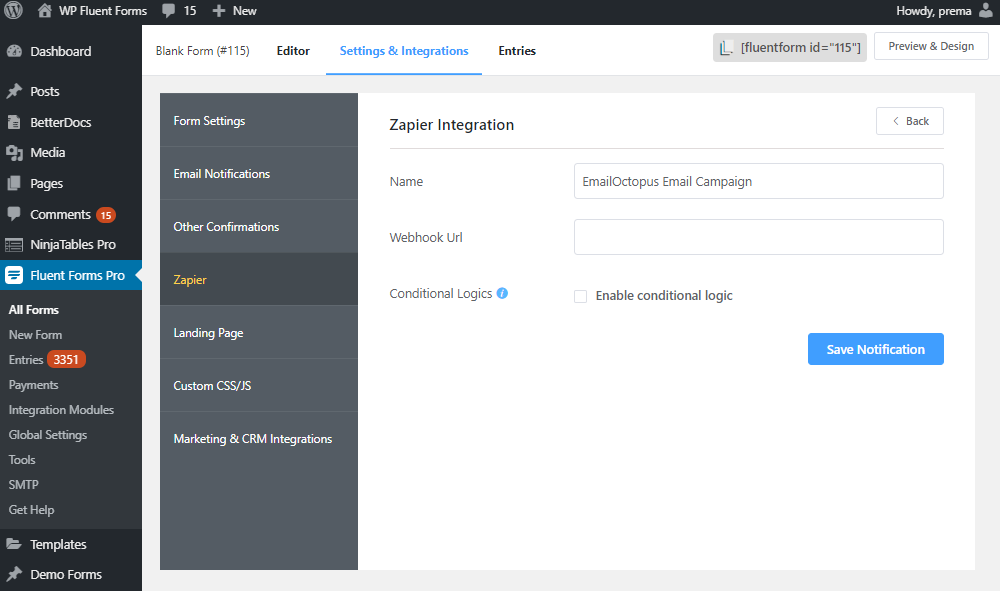Open Email Notifications settings
Image resolution: width=1000 pixels, height=591 pixels.
tap(259, 173)
